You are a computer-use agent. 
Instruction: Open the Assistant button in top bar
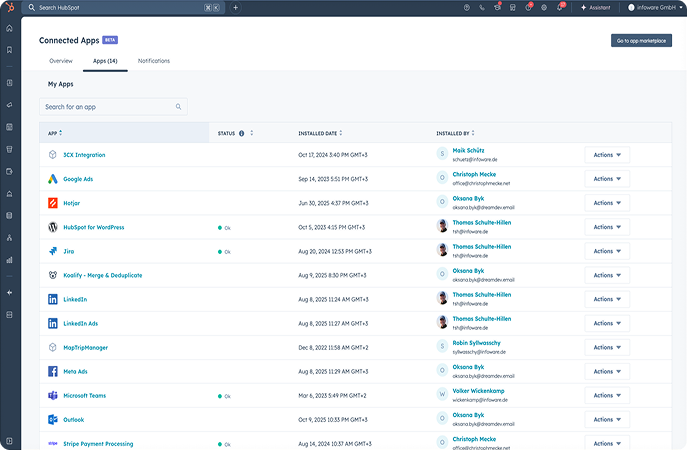(x=595, y=7)
